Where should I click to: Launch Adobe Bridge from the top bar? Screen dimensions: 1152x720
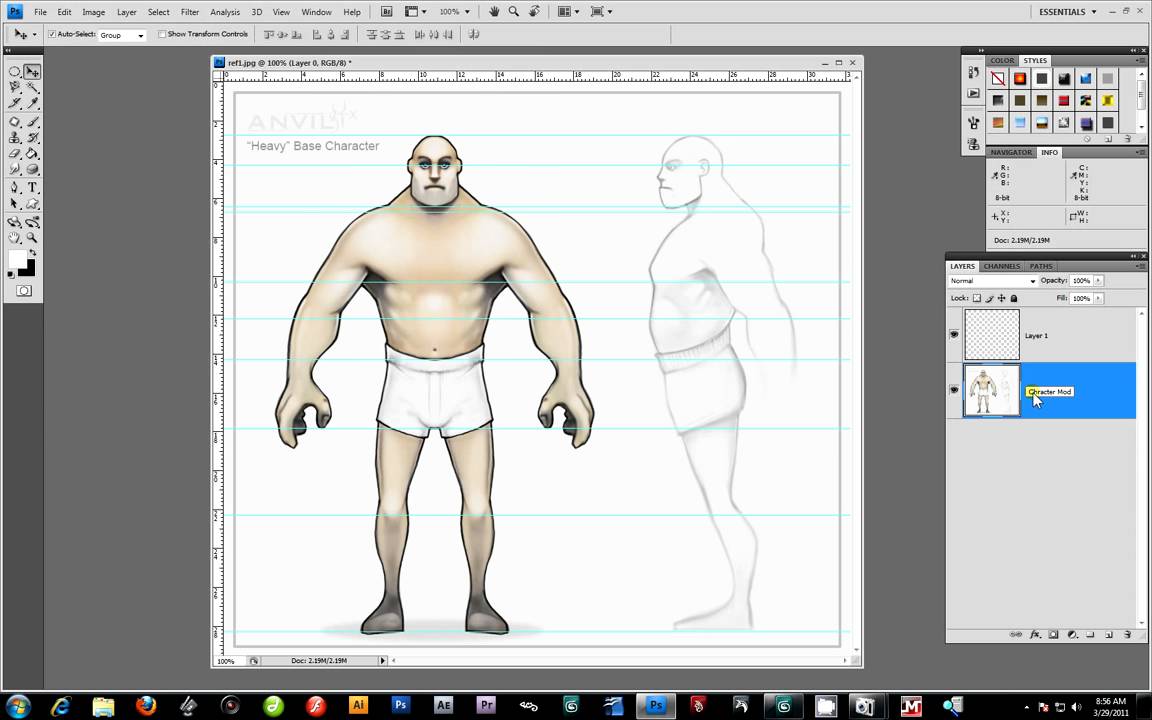click(x=386, y=12)
